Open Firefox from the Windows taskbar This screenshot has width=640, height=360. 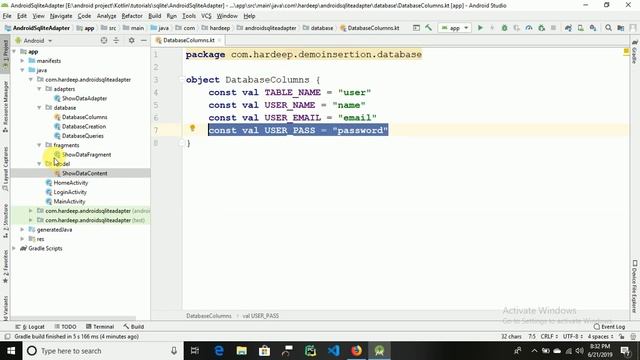click(x=356, y=351)
